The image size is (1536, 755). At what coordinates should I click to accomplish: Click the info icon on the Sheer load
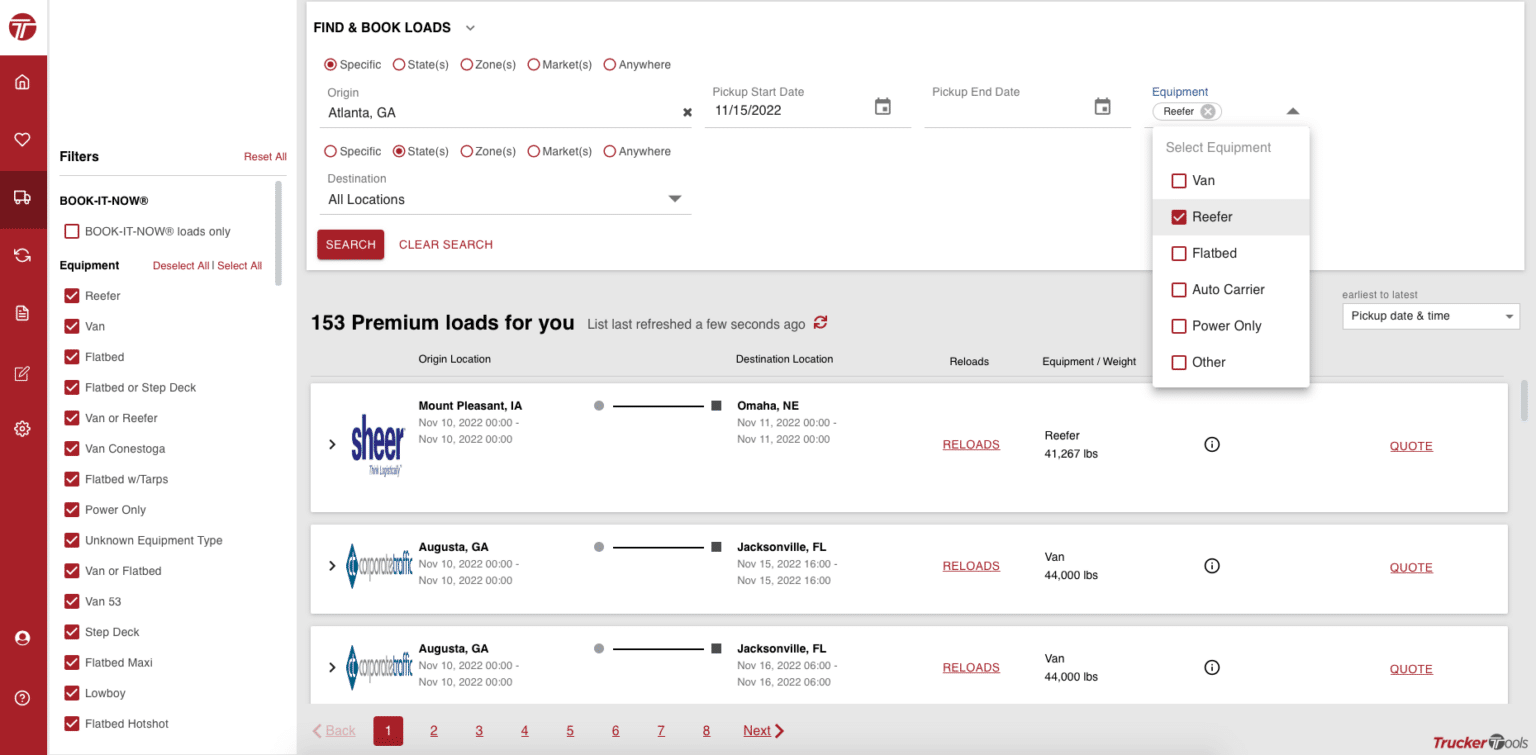[x=1212, y=444]
